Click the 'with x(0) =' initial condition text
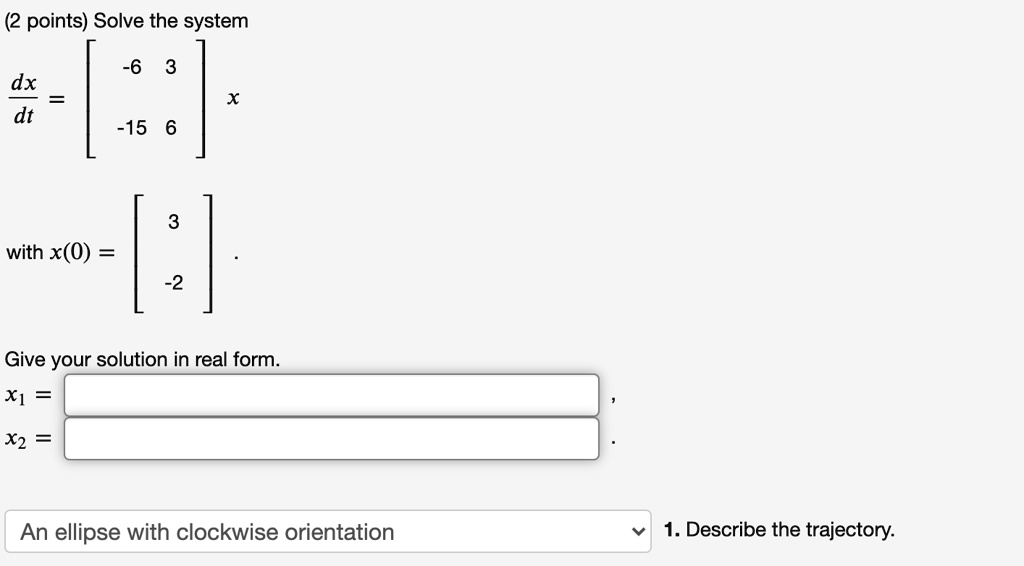The image size is (1024, 566). [59, 252]
